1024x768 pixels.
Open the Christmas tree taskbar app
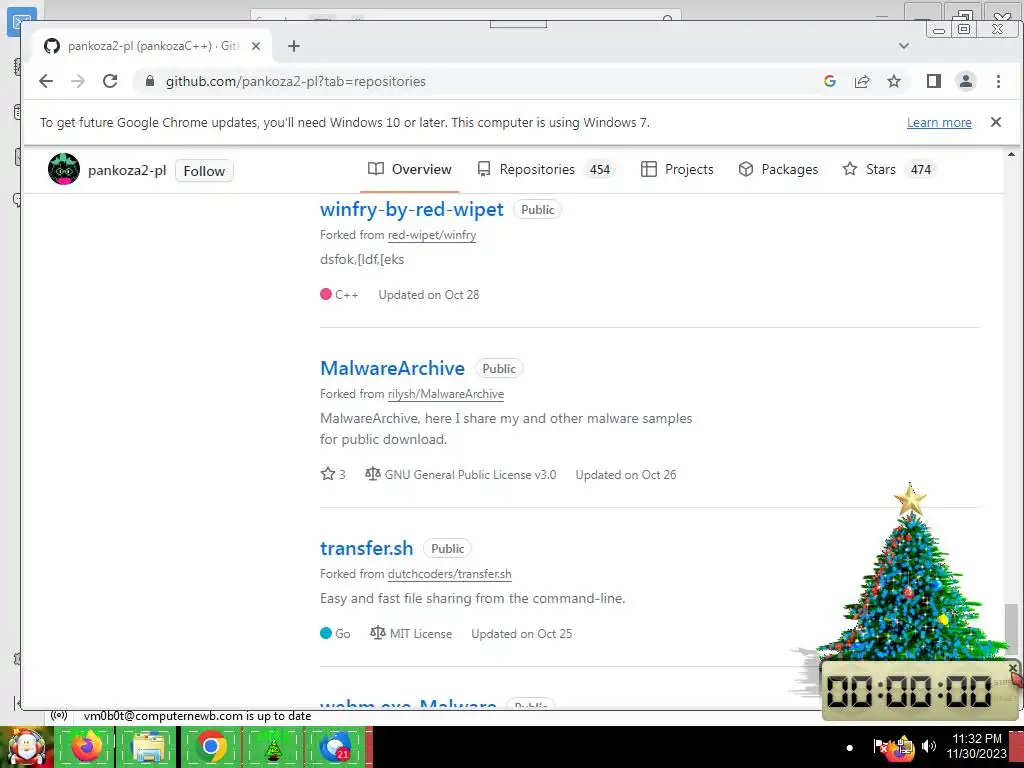coord(273,746)
